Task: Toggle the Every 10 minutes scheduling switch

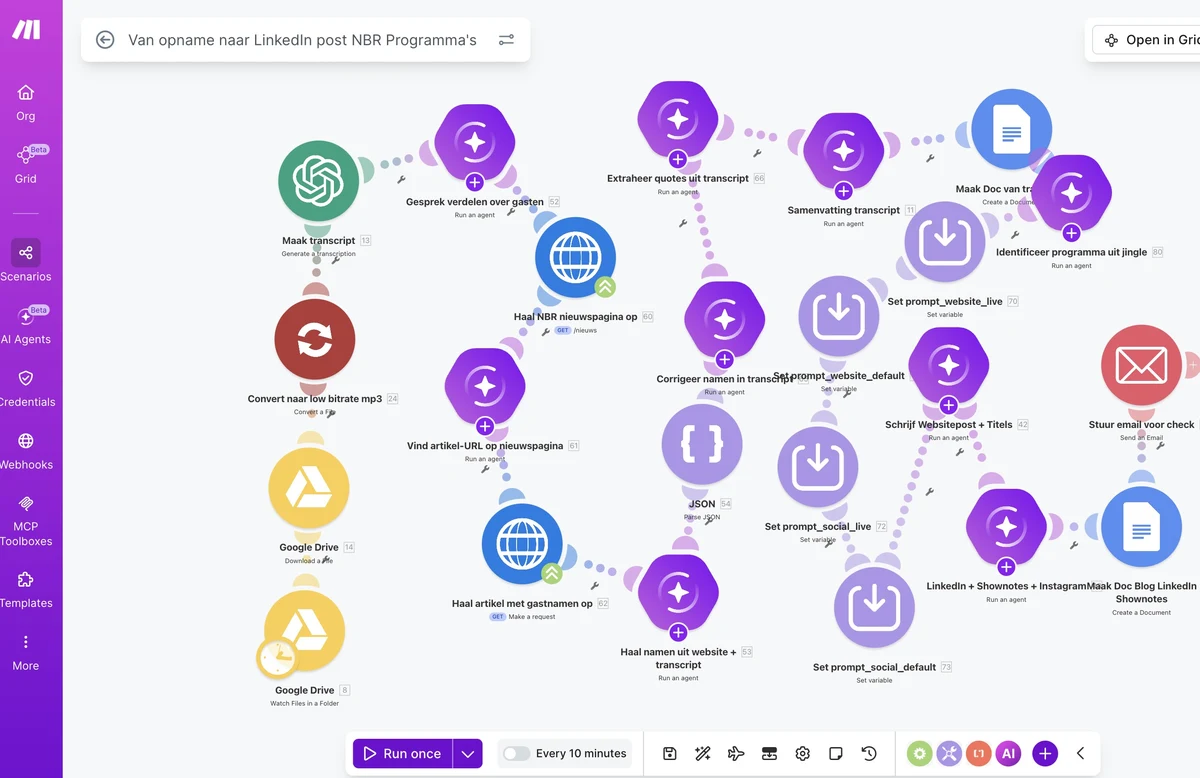Action: click(516, 754)
